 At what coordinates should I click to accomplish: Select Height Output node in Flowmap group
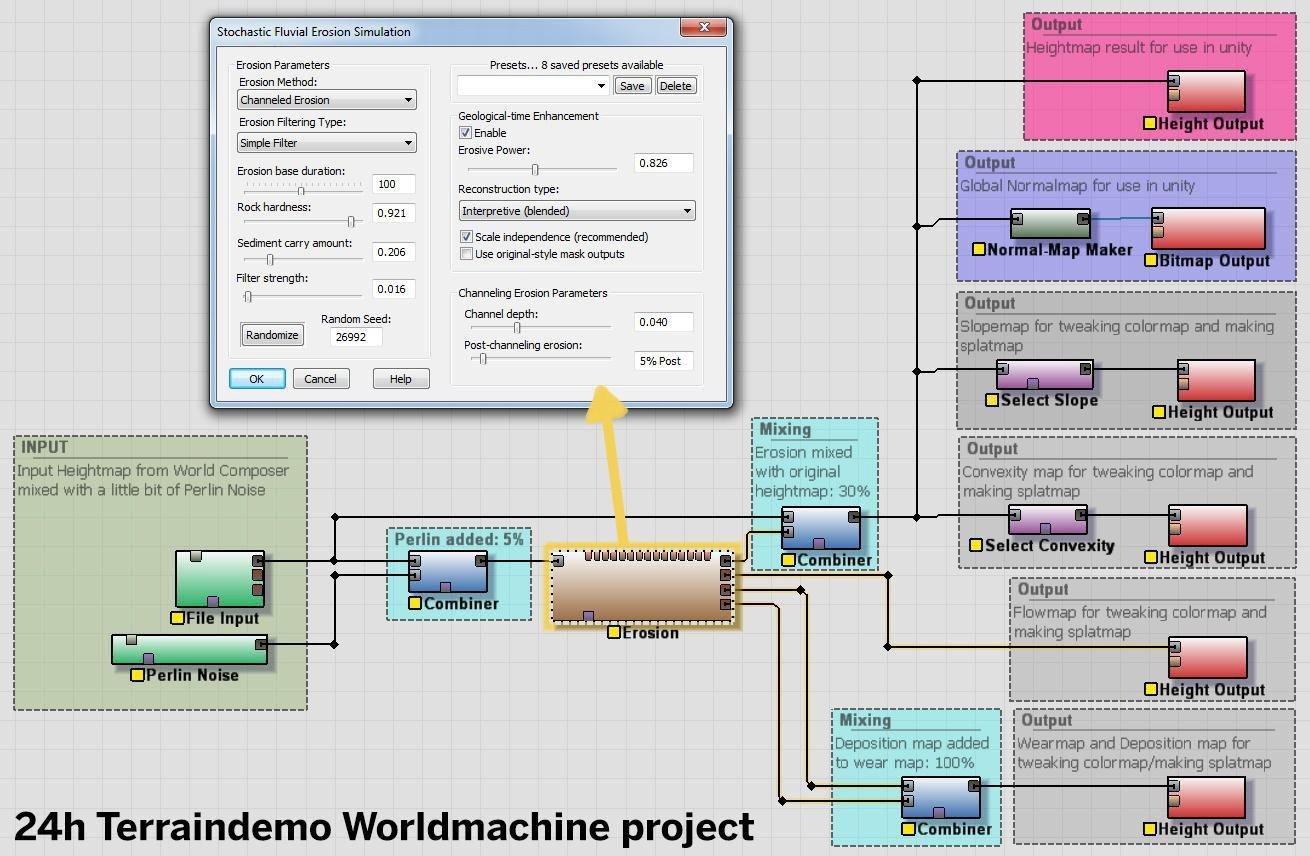click(x=1208, y=658)
